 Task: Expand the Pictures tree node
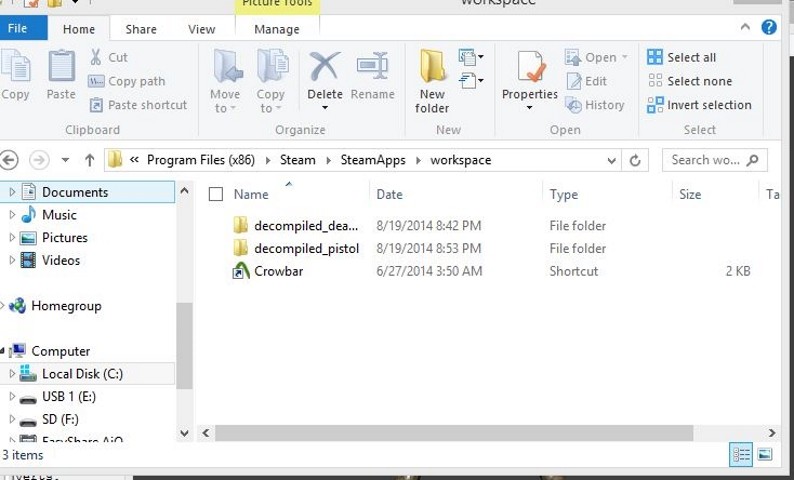tap(12, 237)
